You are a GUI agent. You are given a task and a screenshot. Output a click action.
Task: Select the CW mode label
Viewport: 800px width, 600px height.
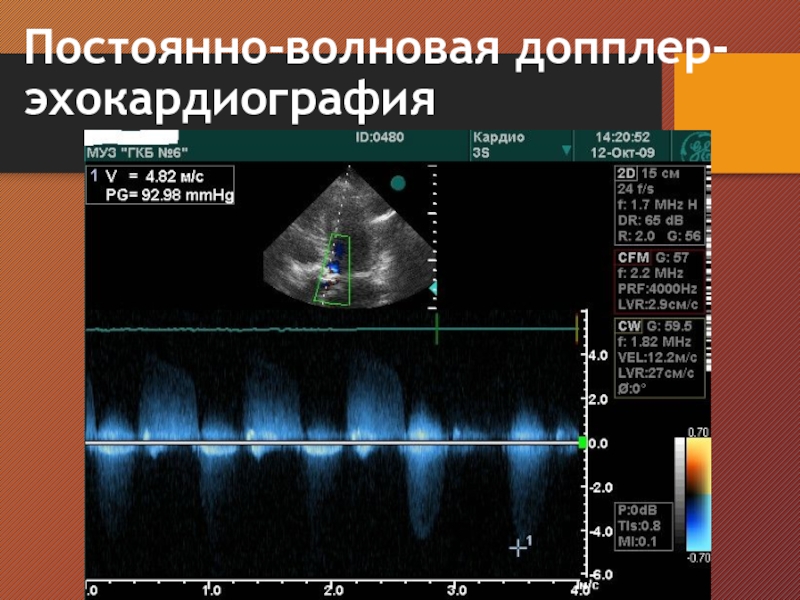tap(629, 326)
